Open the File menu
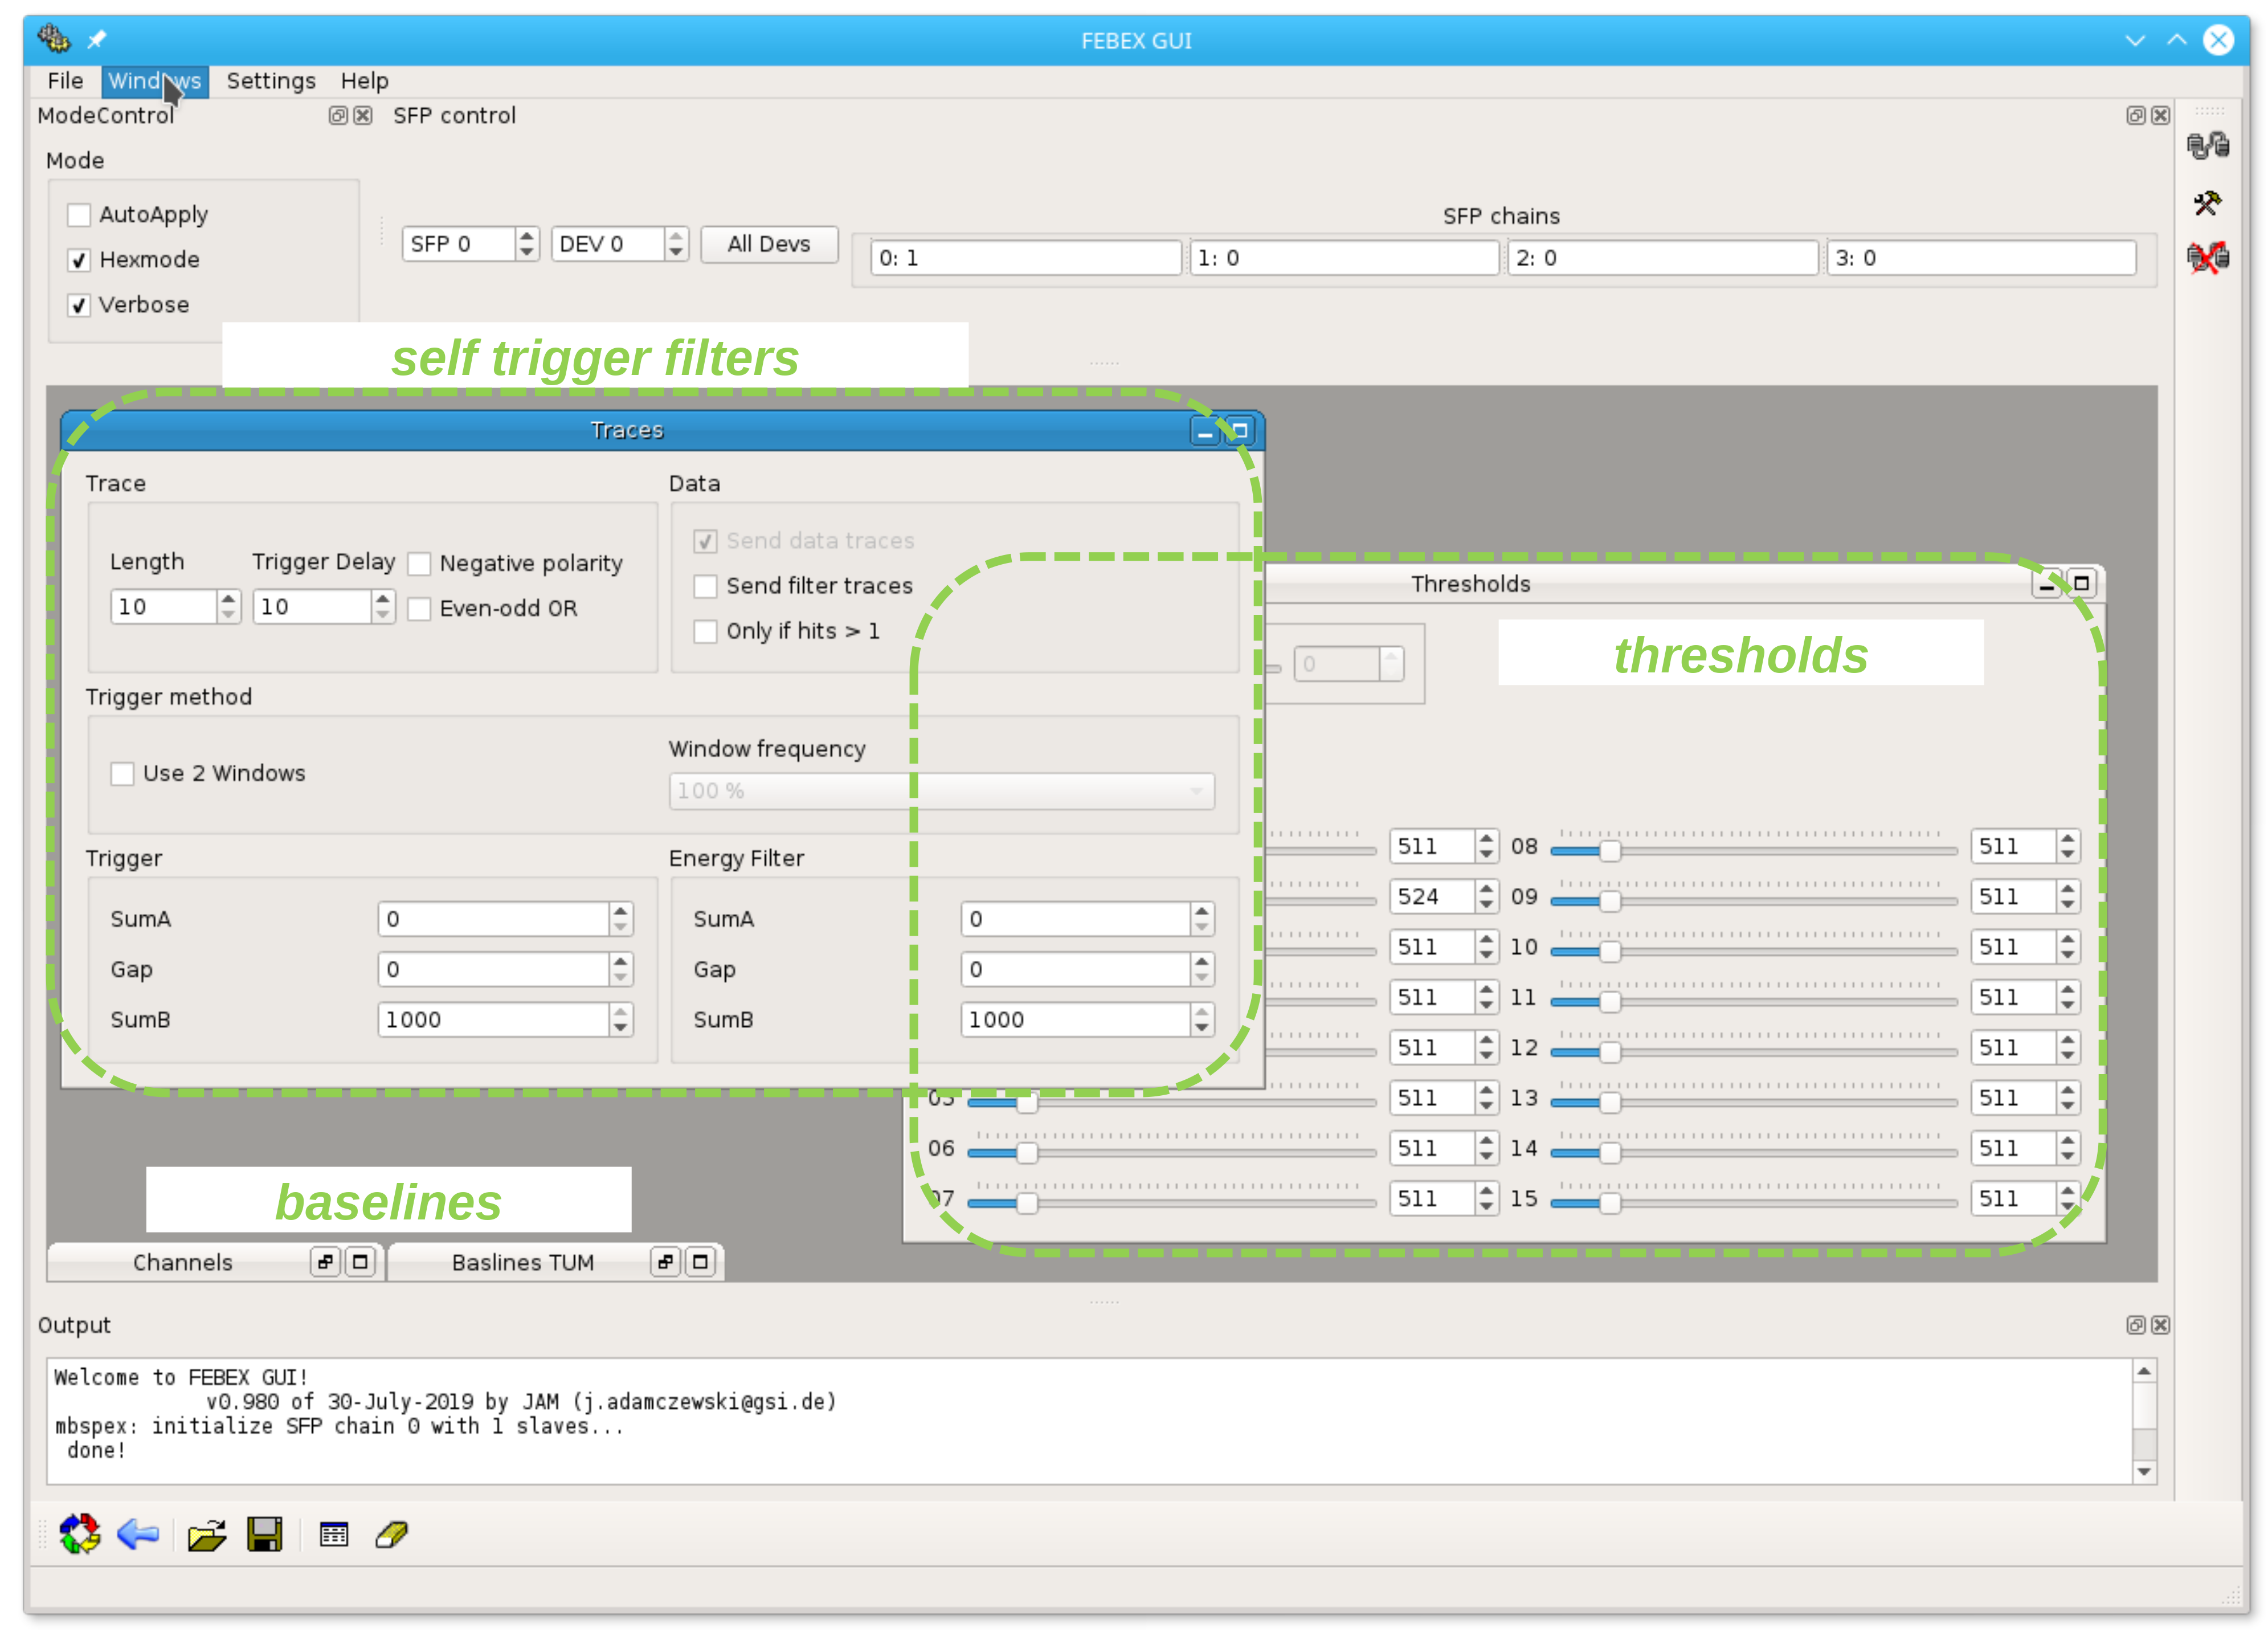Image resolution: width=2268 pixels, height=1636 pixels. tap(65, 81)
